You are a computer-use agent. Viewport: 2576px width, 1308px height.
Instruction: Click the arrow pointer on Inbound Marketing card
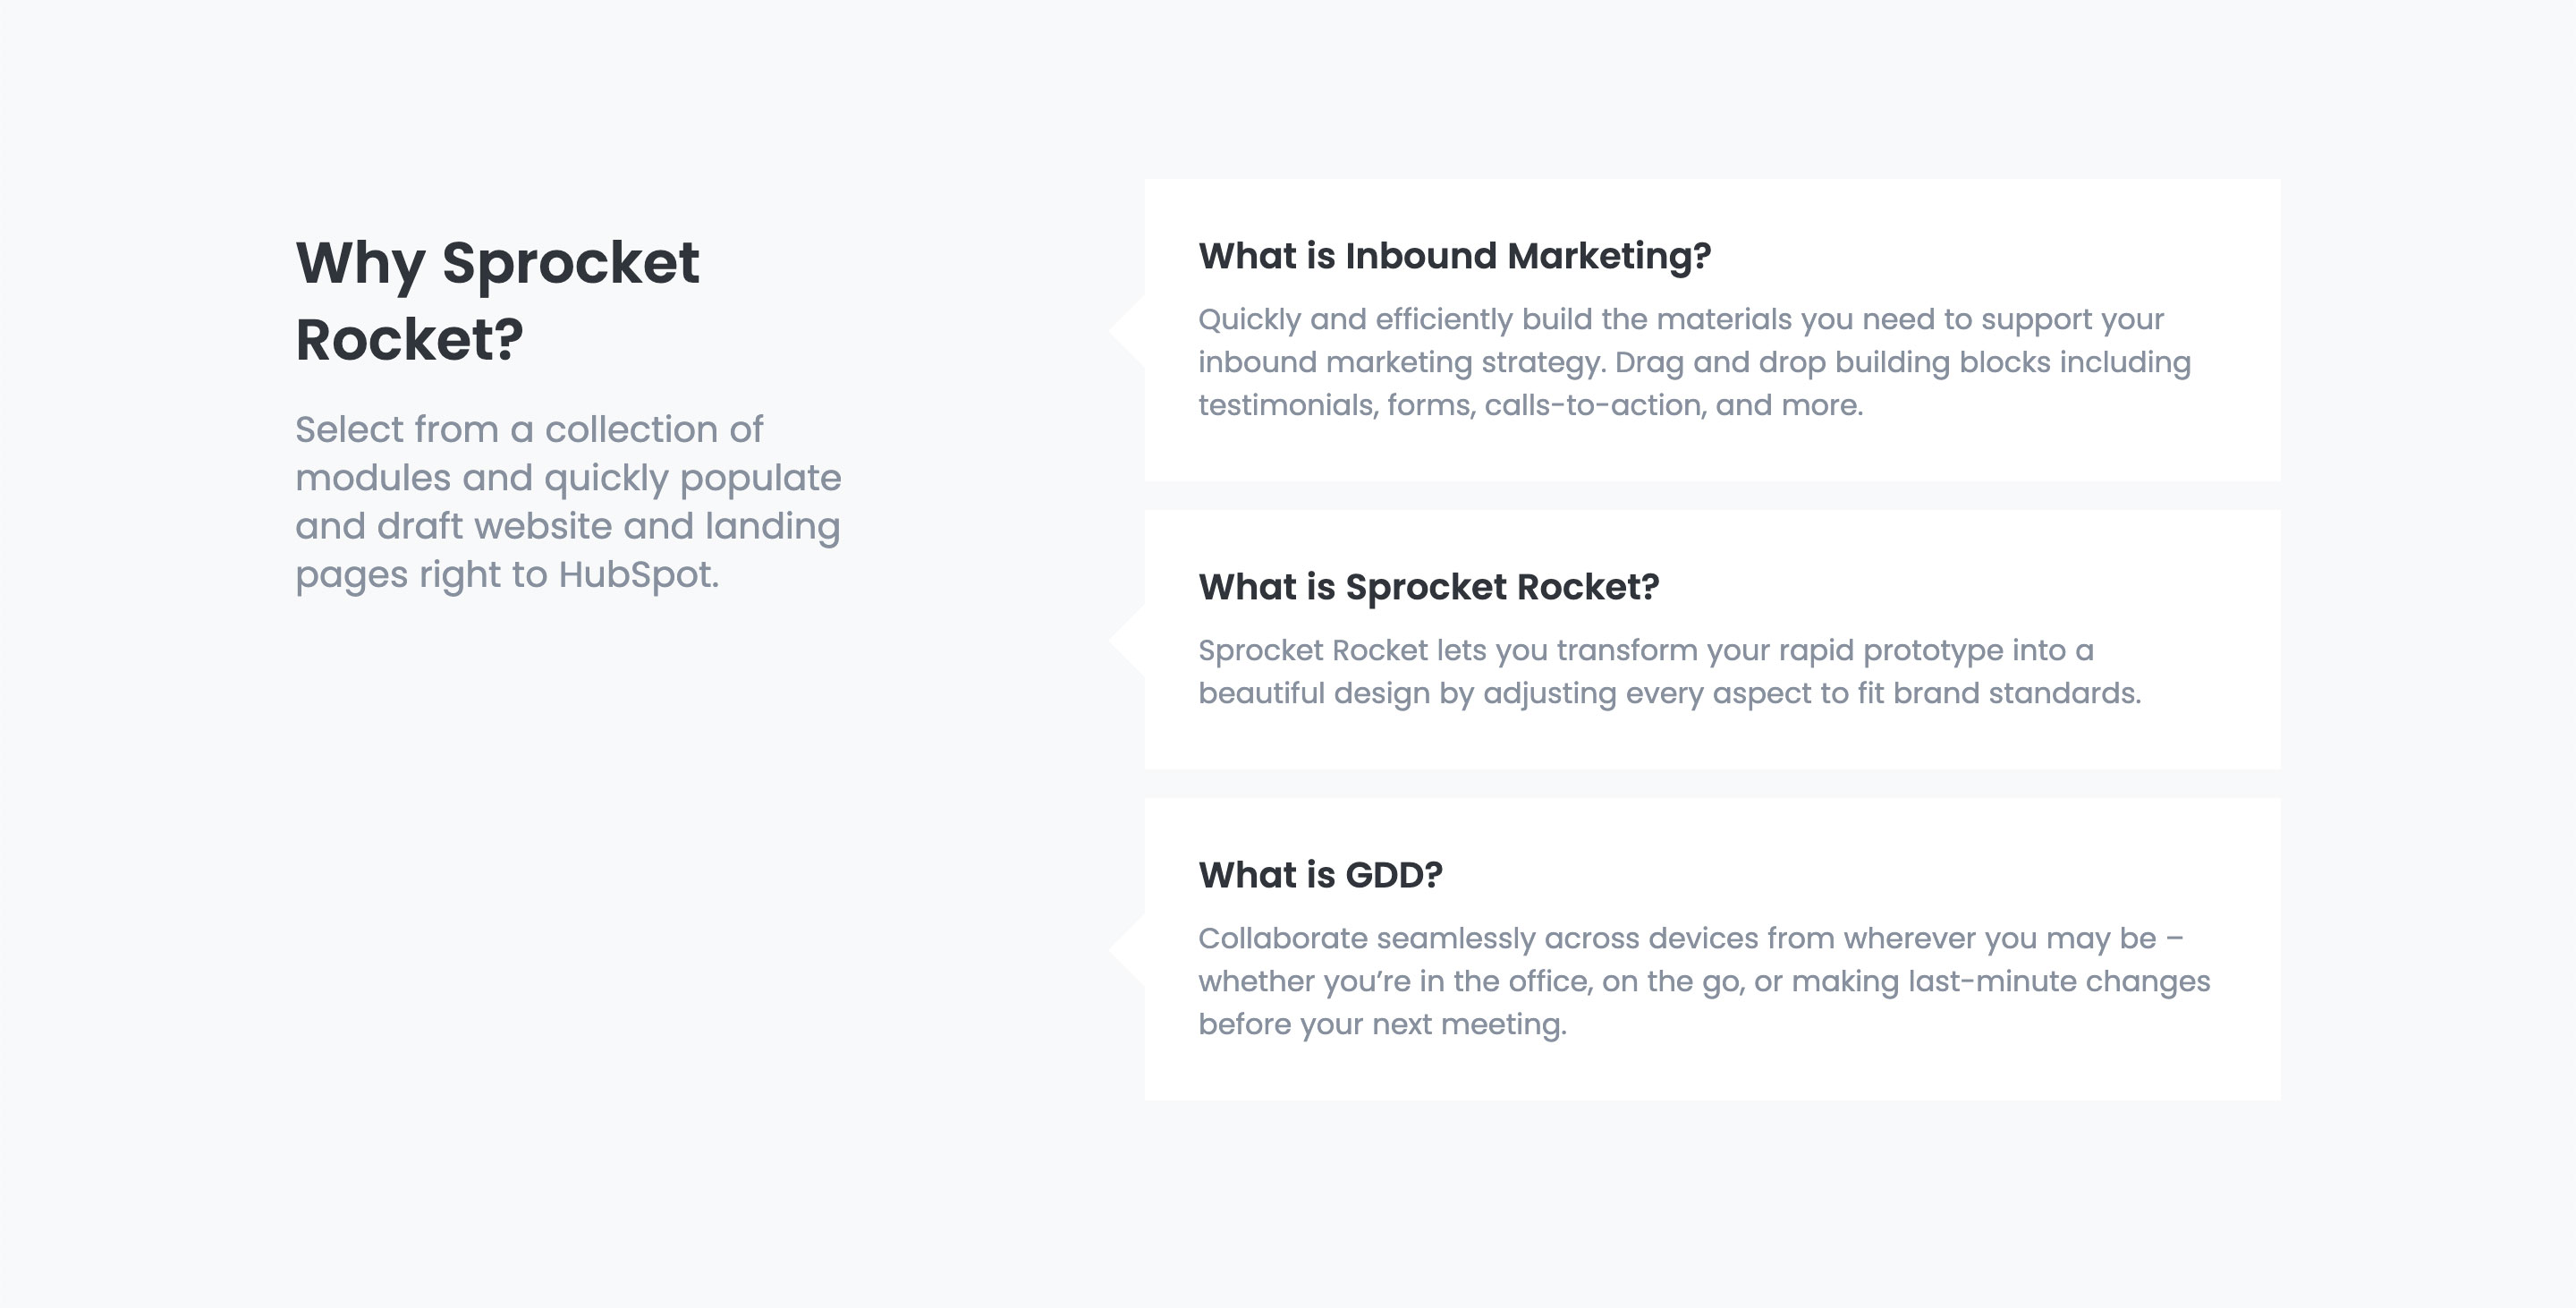coord(1127,331)
